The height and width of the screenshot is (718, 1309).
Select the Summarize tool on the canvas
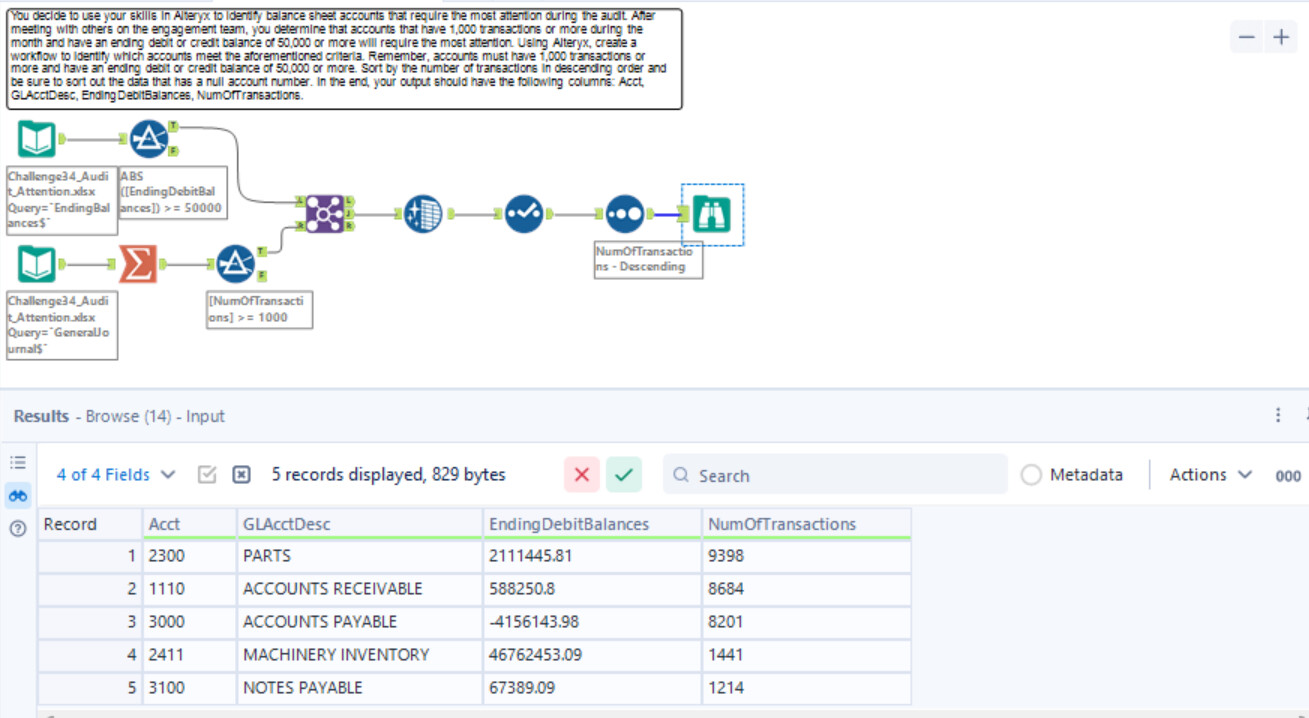pos(138,264)
